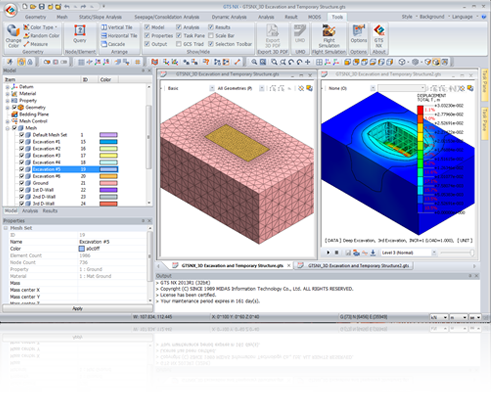Click the UMD icon
The image size is (491, 400).
coord(300,30)
